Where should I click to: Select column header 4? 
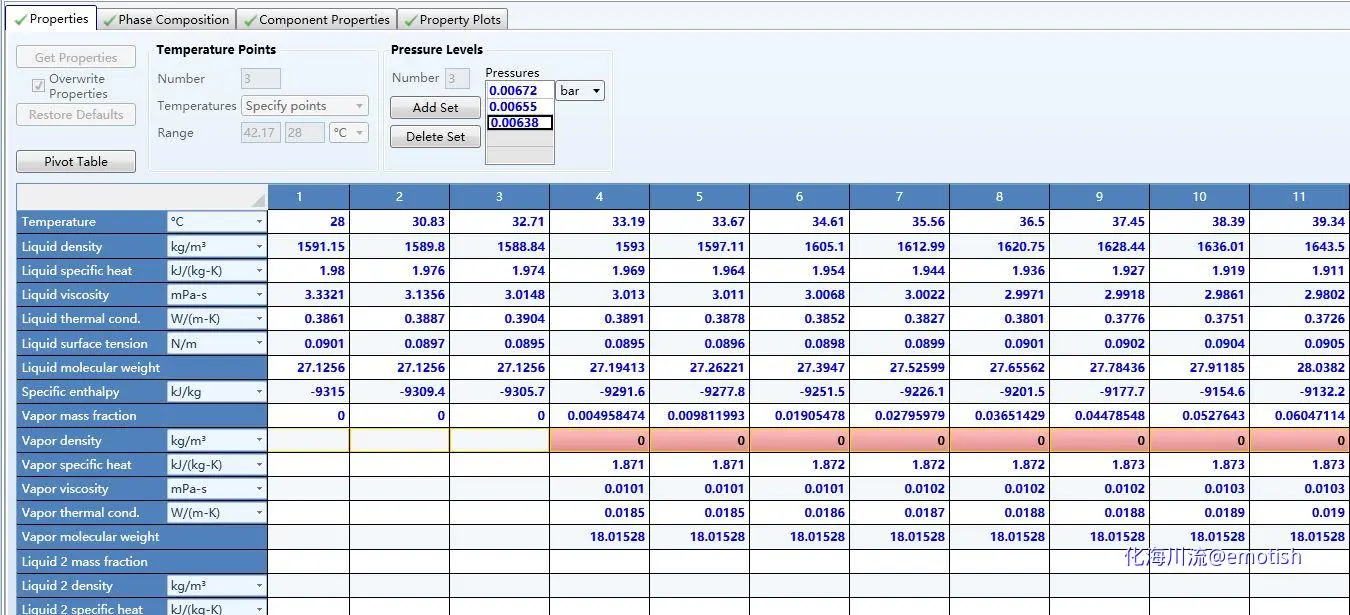599,197
